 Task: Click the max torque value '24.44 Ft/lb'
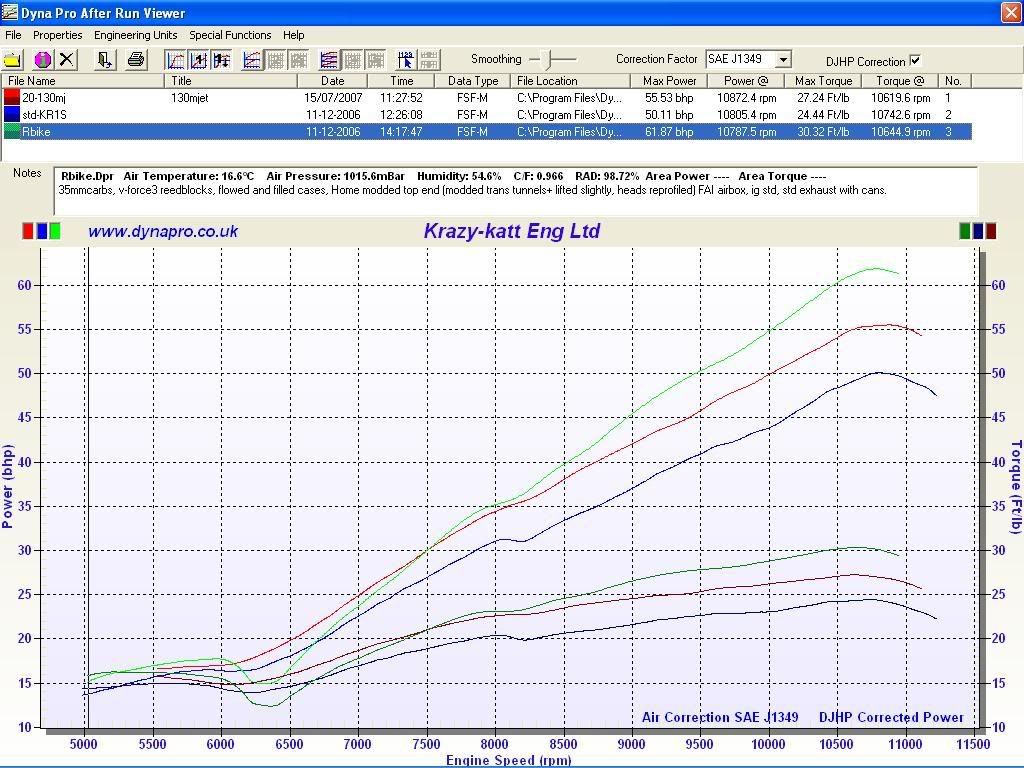pos(824,115)
